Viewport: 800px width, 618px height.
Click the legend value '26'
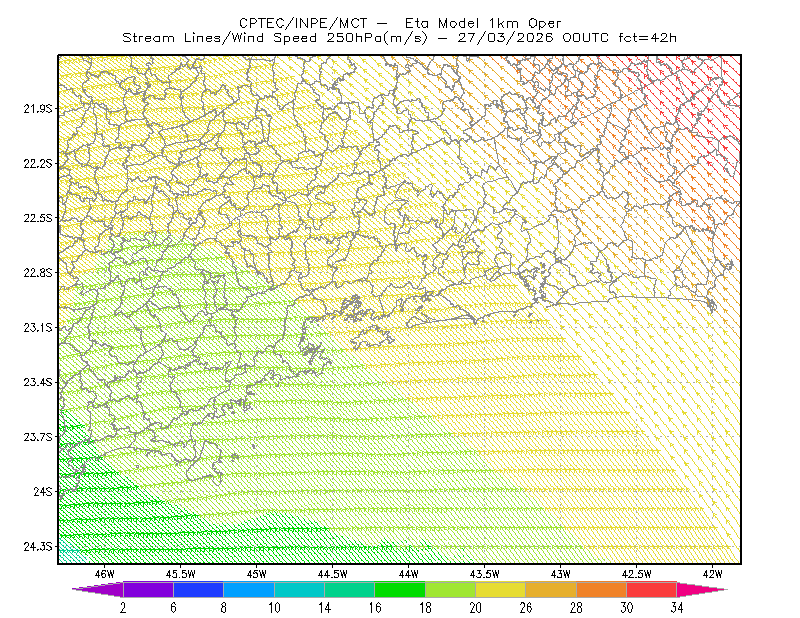point(526,608)
